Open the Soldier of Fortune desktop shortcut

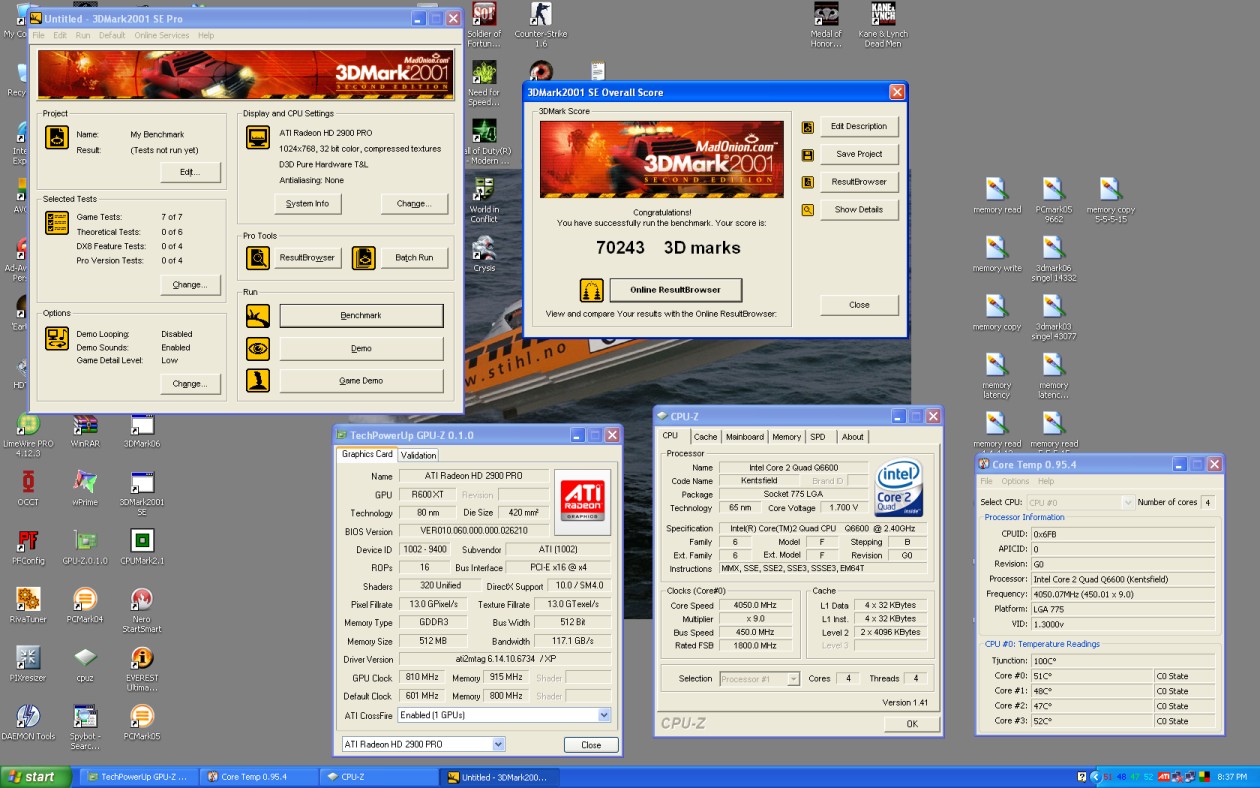(x=484, y=25)
